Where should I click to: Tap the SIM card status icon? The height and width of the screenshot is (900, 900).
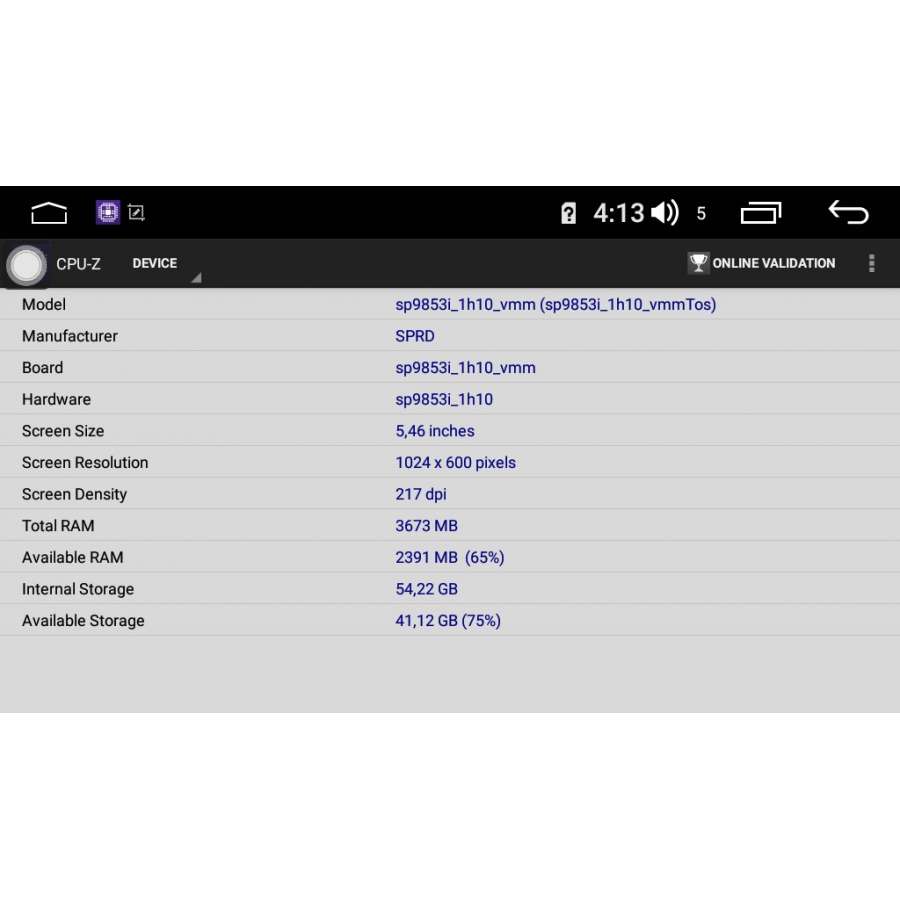click(568, 214)
